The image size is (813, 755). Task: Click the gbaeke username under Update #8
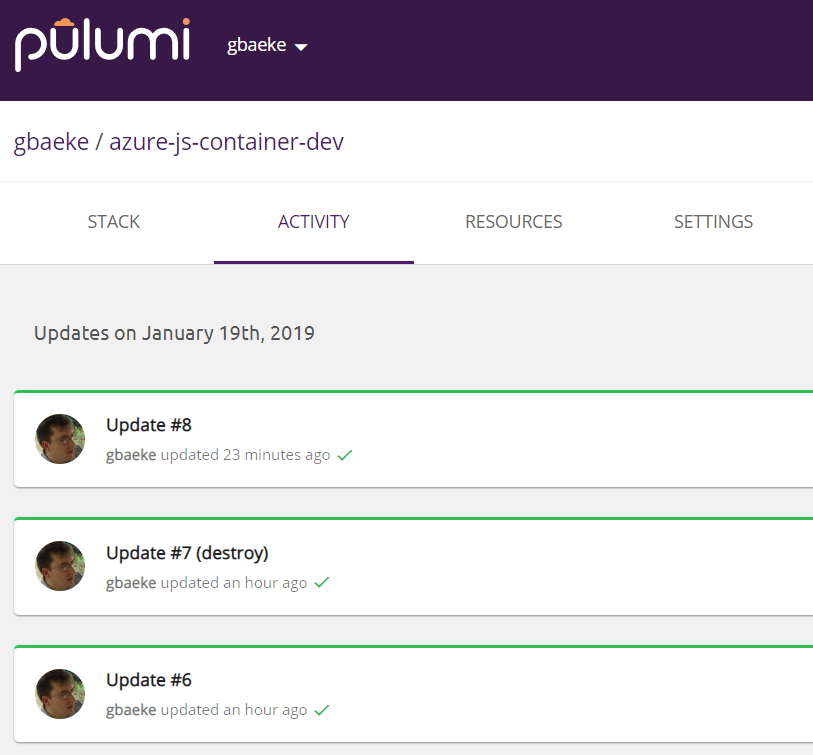point(131,455)
